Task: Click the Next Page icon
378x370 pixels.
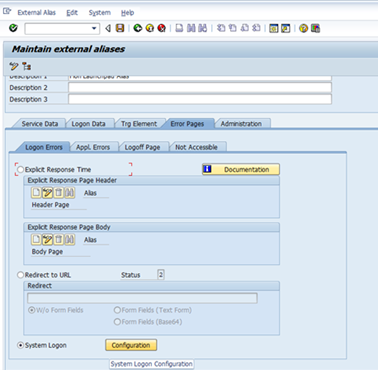Action: click(x=244, y=28)
